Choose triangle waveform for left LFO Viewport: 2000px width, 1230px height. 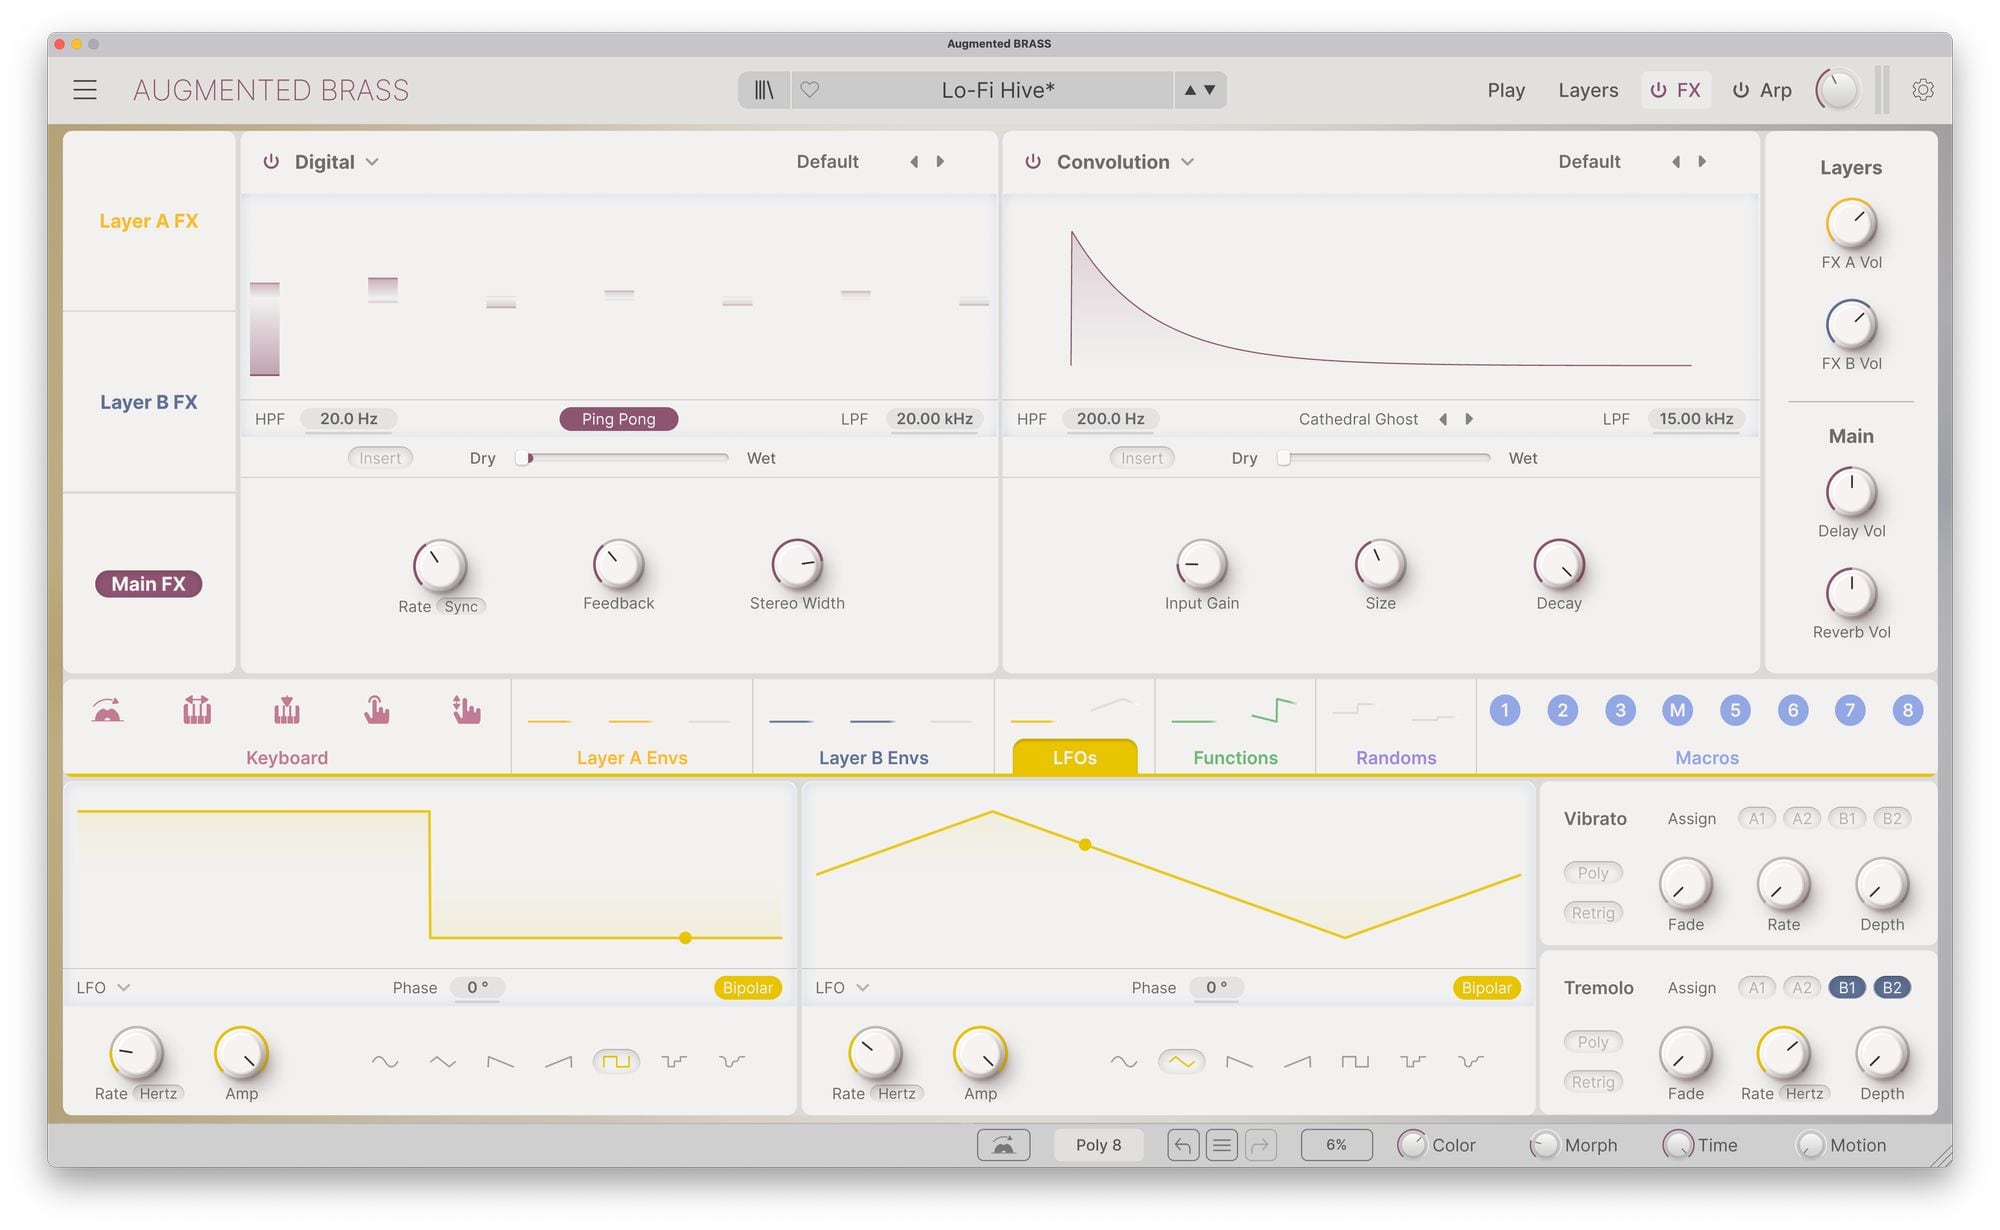click(x=443, y=1062)
